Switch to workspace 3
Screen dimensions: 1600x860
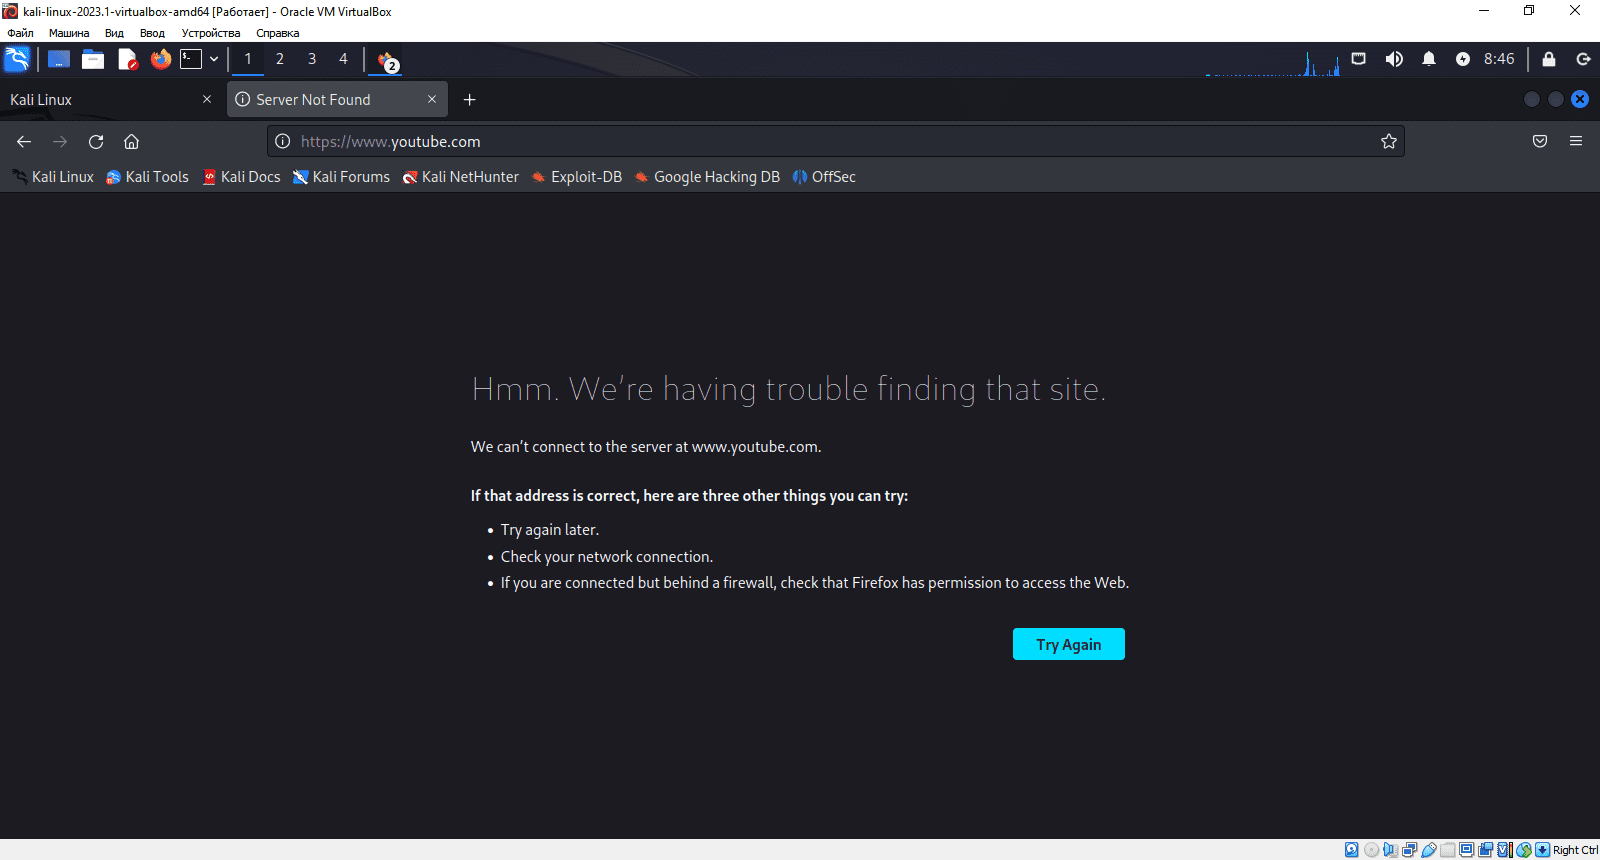coord(312,59)
